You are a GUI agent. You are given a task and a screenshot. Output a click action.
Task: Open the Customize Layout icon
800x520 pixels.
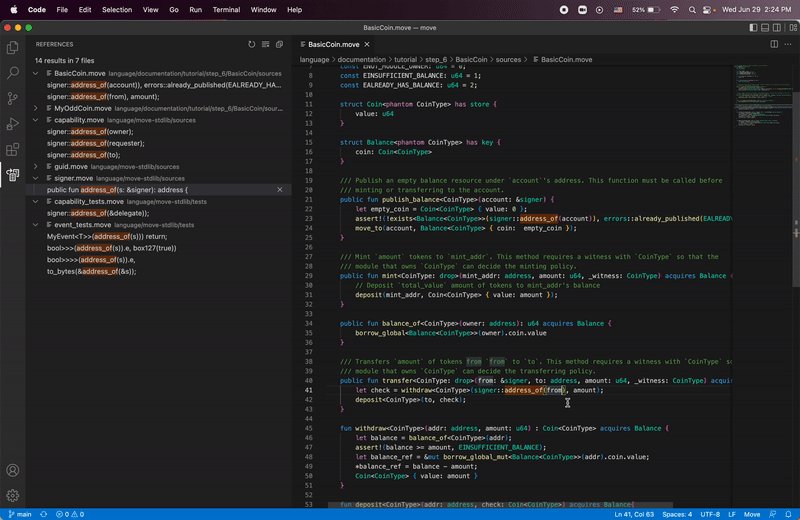tap(793, 28)
